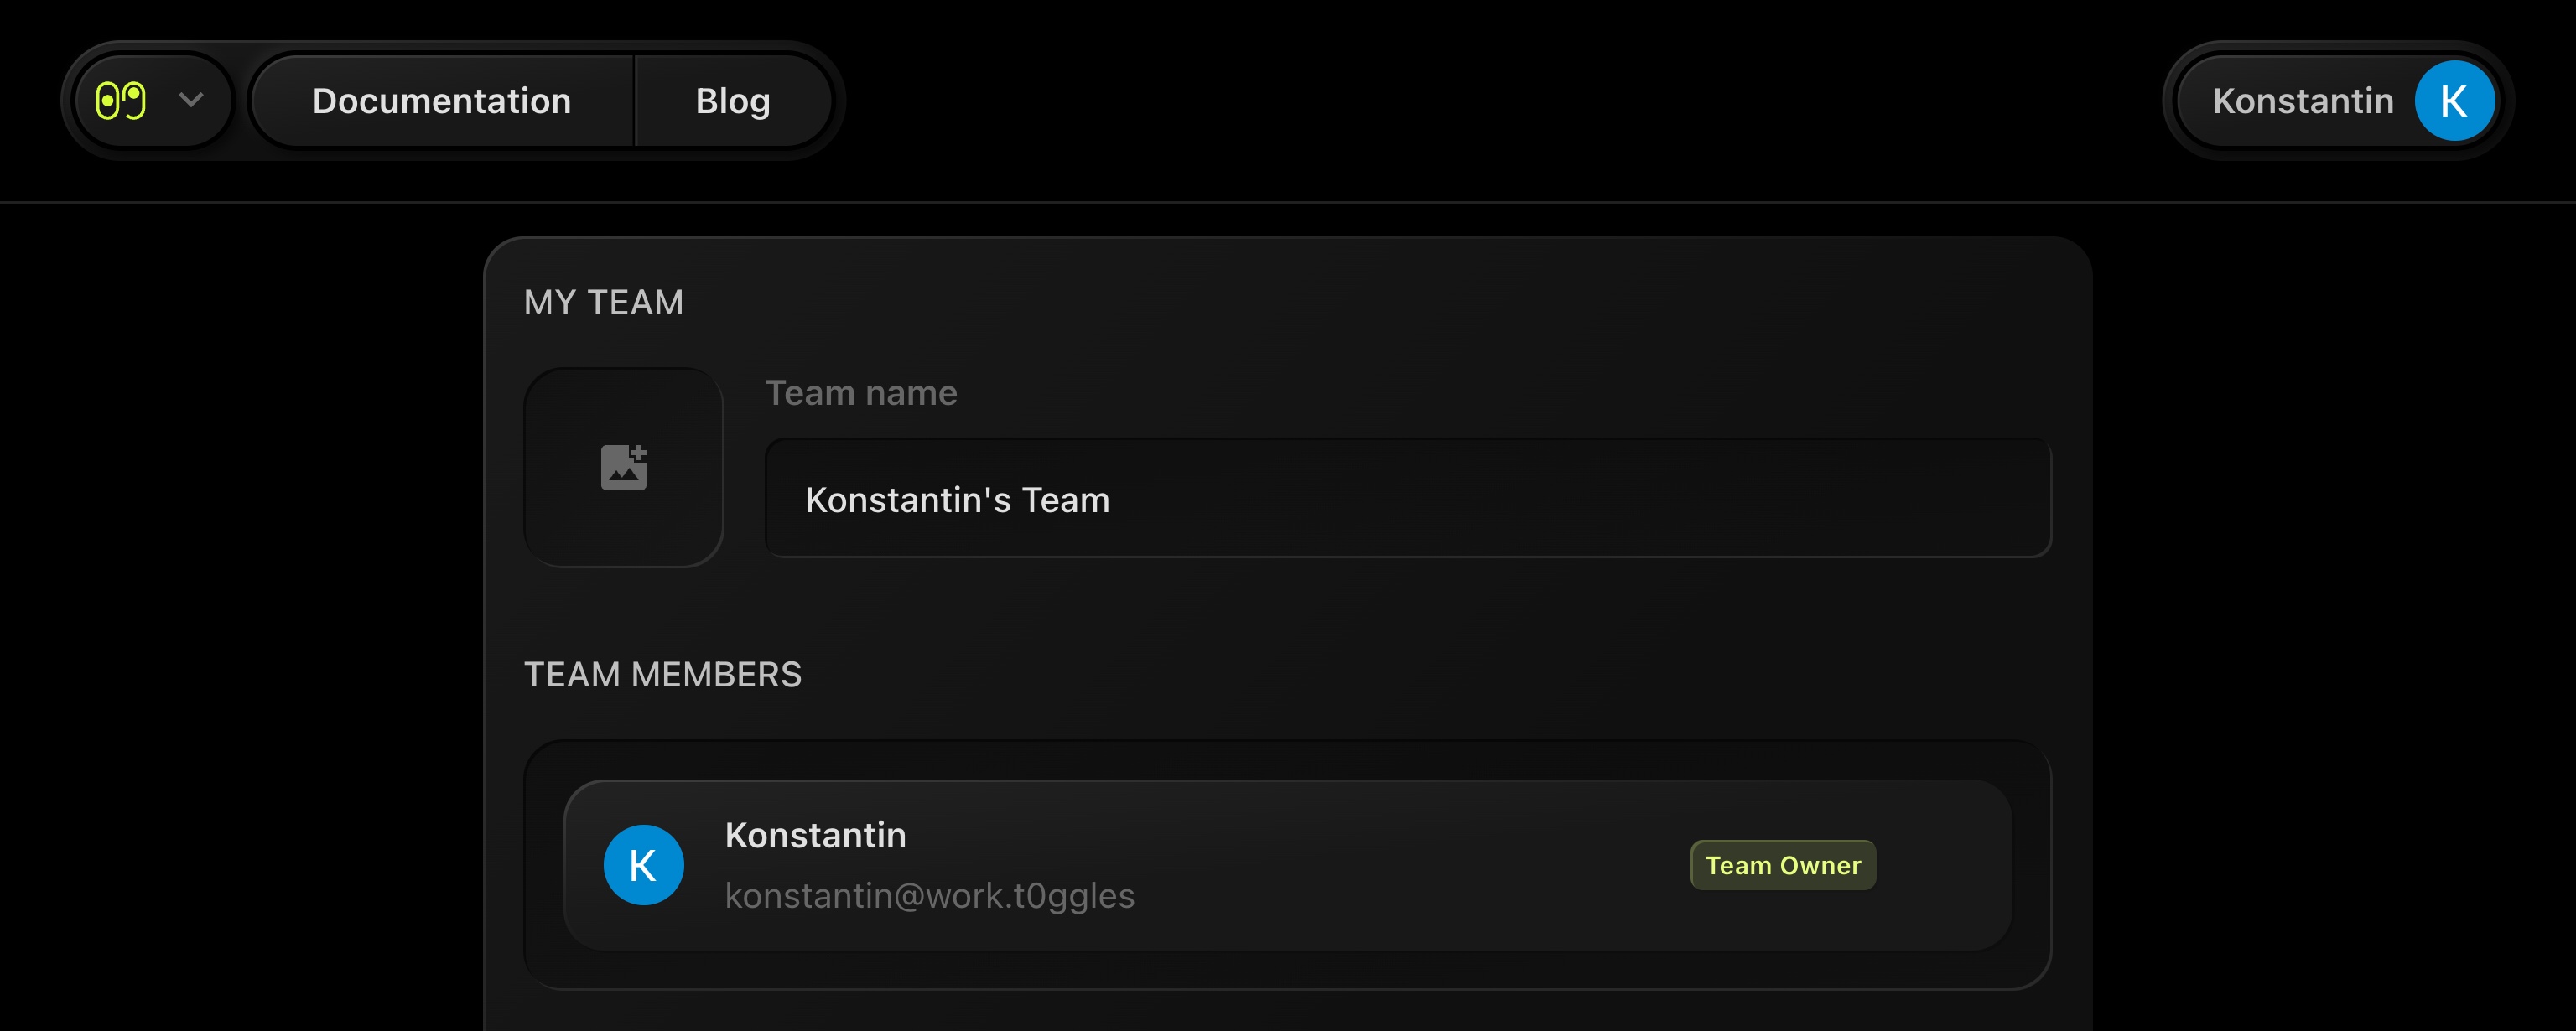
Task: Expand the chevron beside the logo
Action: (191, 100)
